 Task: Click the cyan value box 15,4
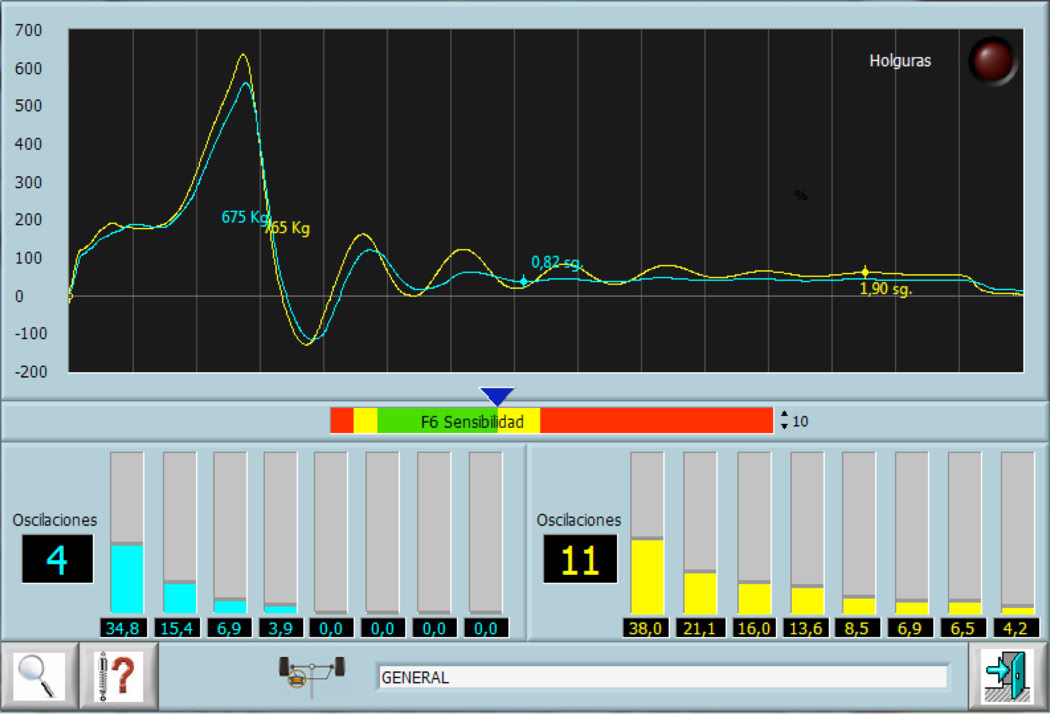click(x=179, y=628)
